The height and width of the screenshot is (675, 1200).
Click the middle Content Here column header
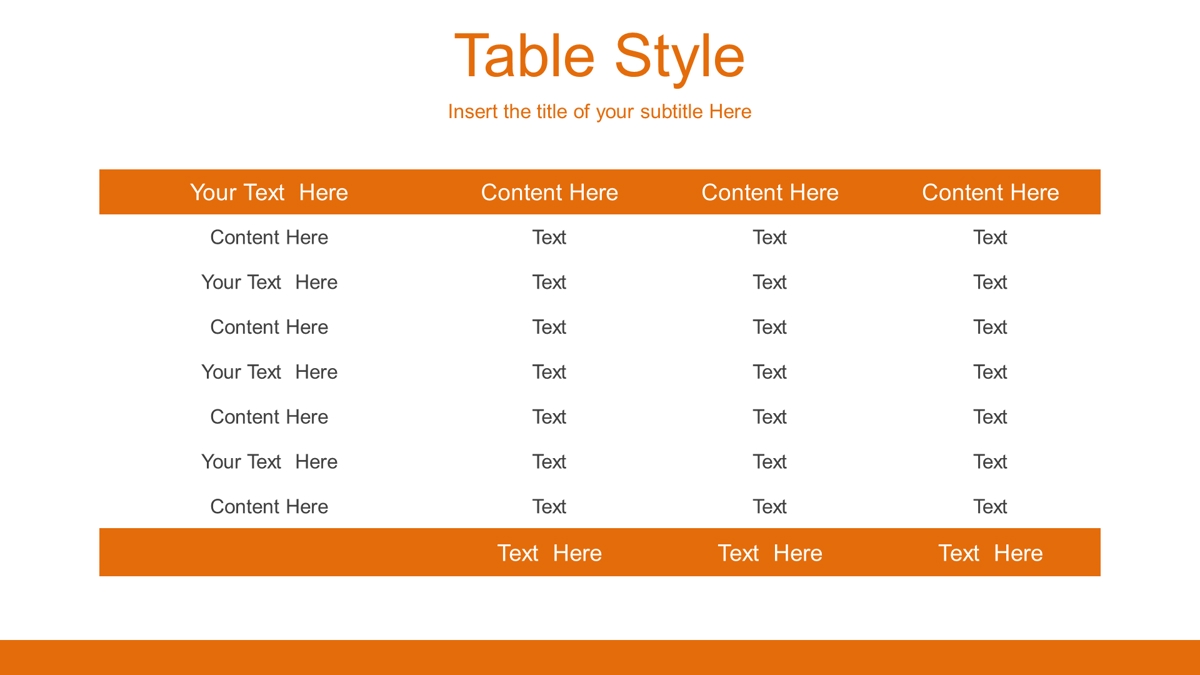click(x=770, y=192)
